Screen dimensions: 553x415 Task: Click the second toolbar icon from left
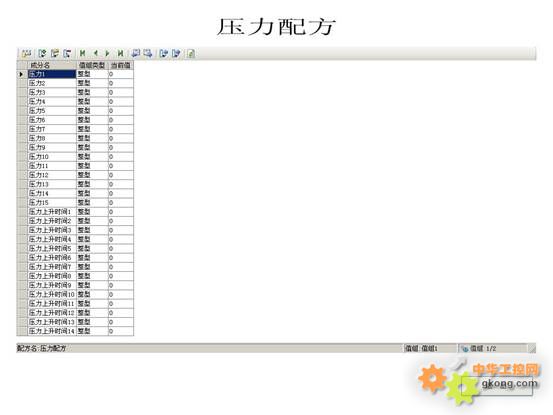[x=42, y=53]
